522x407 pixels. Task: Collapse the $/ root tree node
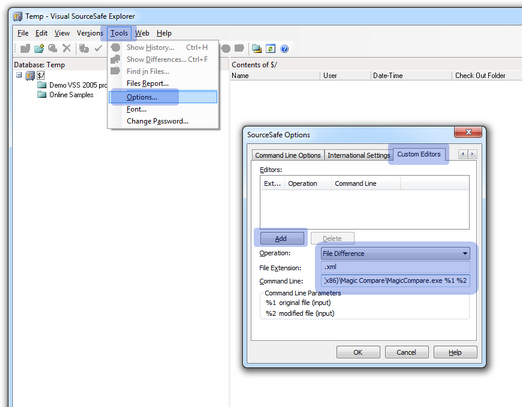click(19, 75)
